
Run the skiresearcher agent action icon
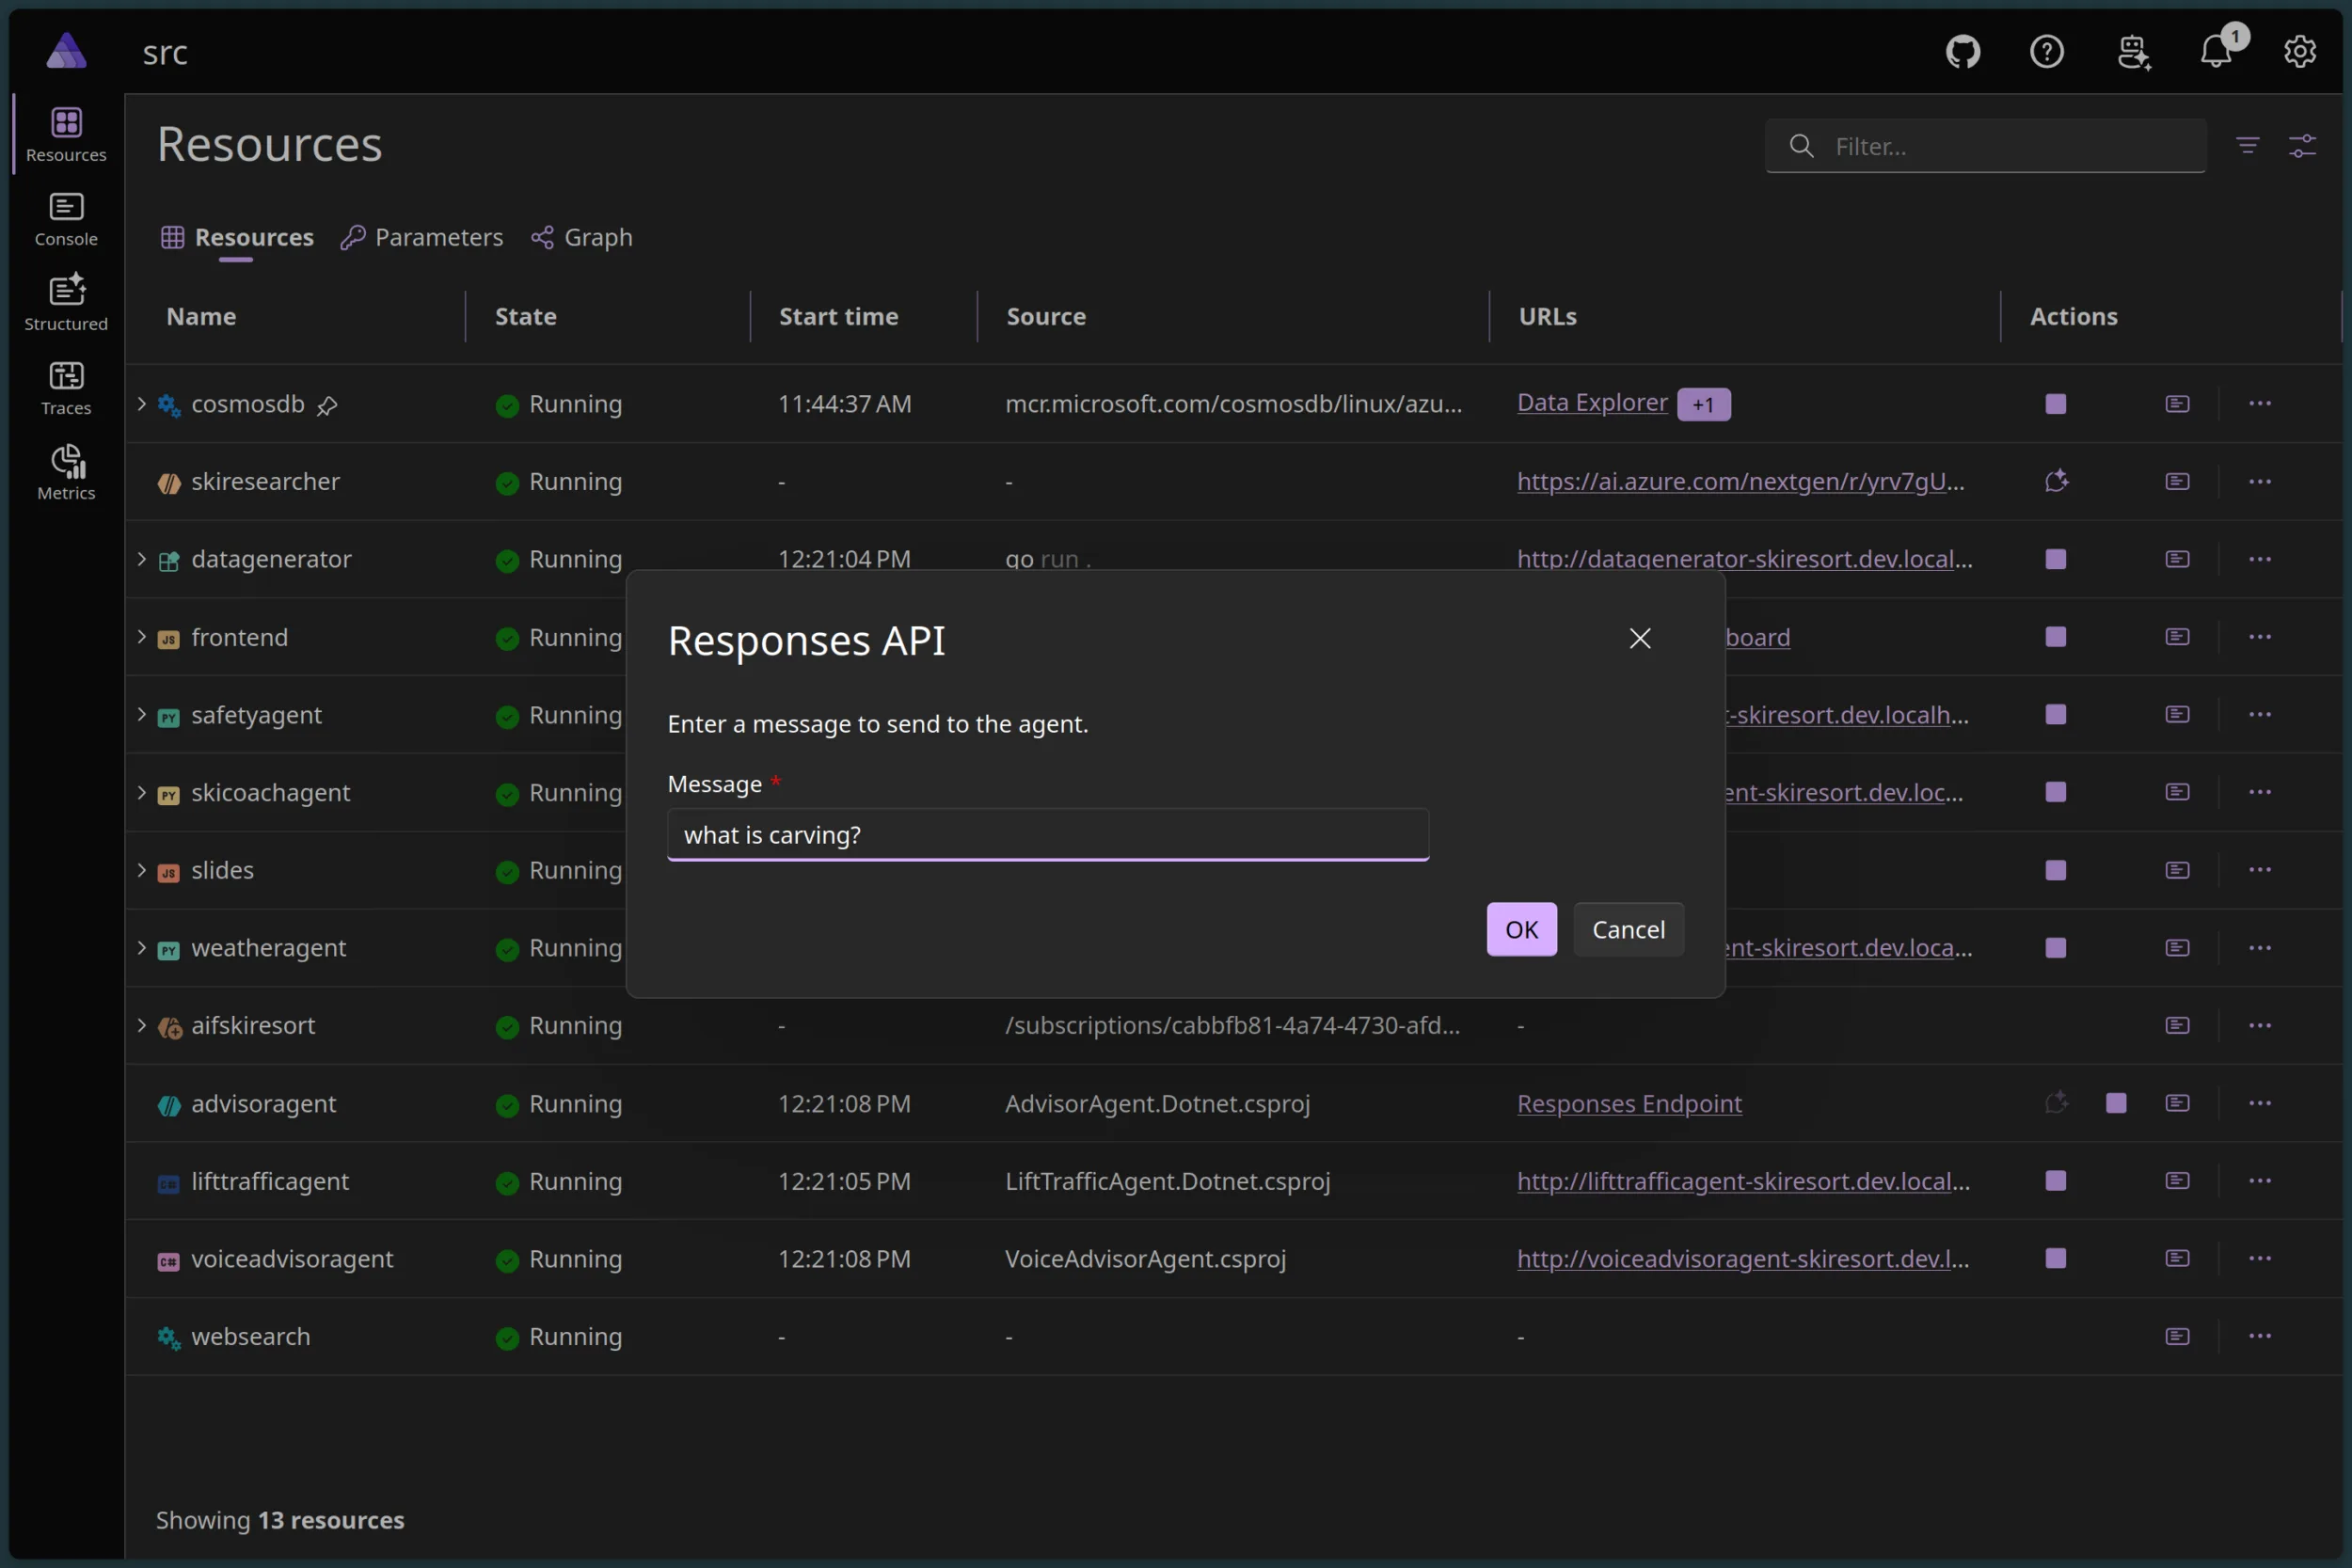pyautogui.click(x=2055, y=482)
